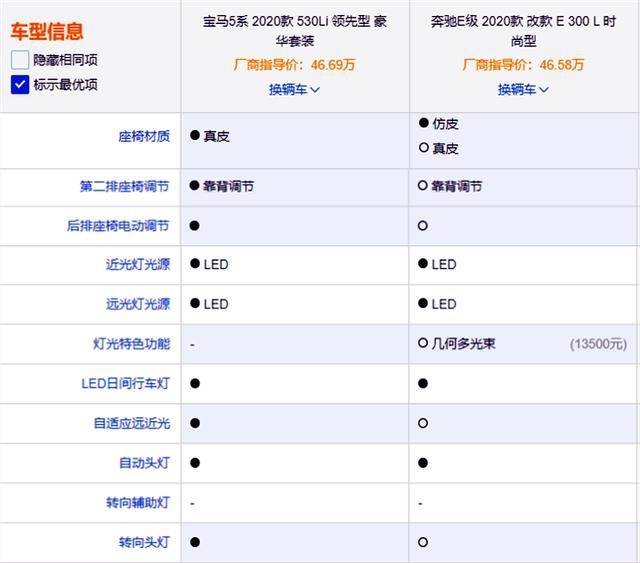
Task: Click the 座椅材质 row label
Action: [144, 136]
